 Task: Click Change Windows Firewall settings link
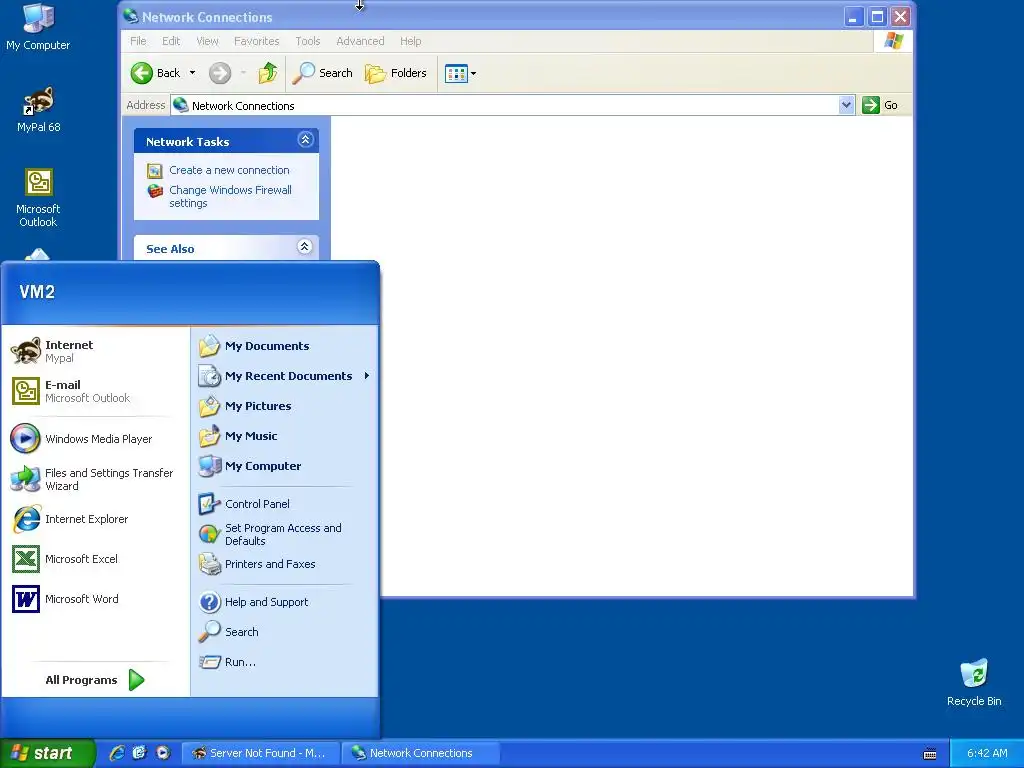tap(230, 197)
